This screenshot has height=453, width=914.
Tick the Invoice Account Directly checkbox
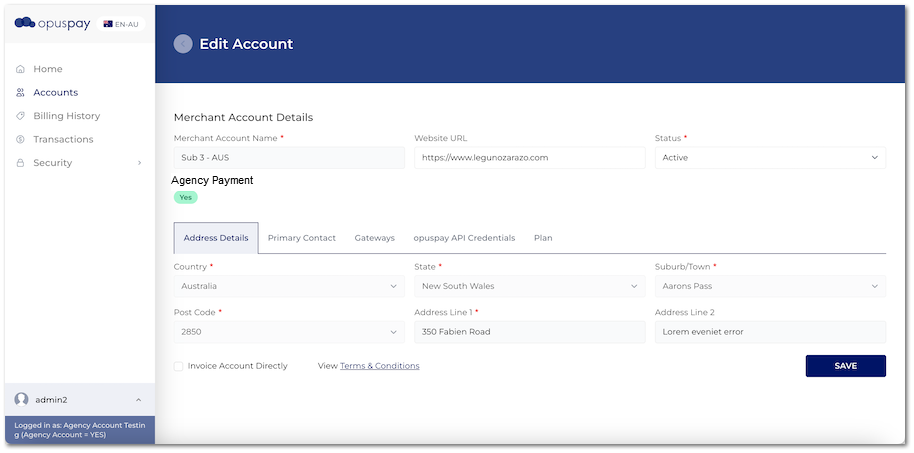(x=179, y=366)
